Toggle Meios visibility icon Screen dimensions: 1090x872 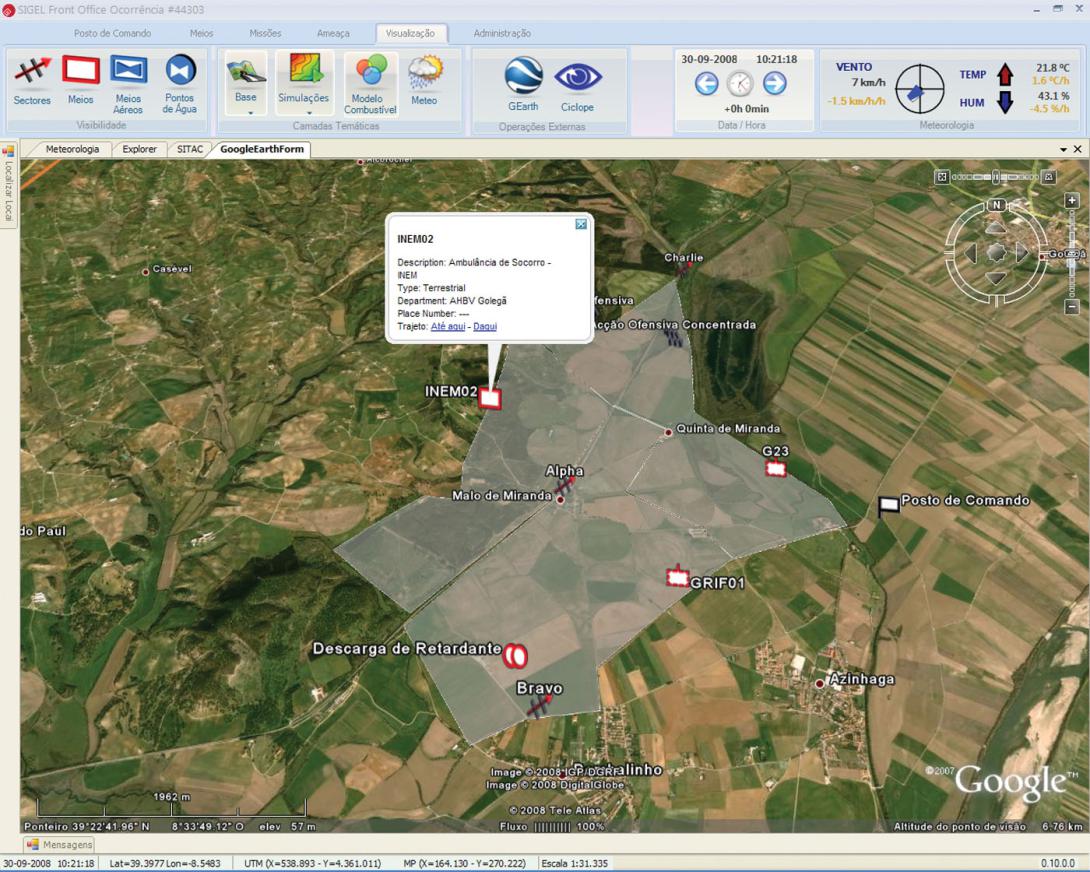click(x=81, y=70)
